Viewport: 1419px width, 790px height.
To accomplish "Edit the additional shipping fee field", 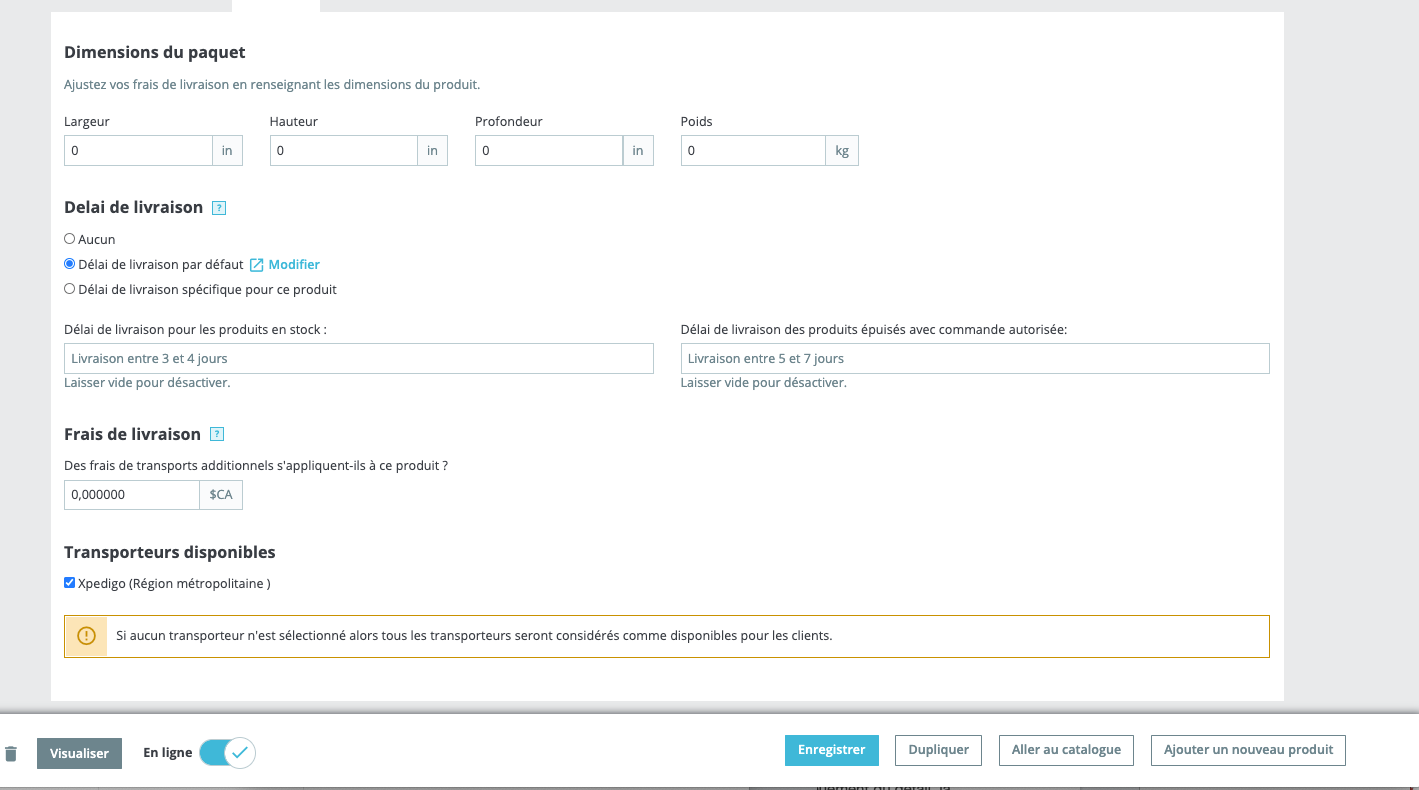I will 132,495.
